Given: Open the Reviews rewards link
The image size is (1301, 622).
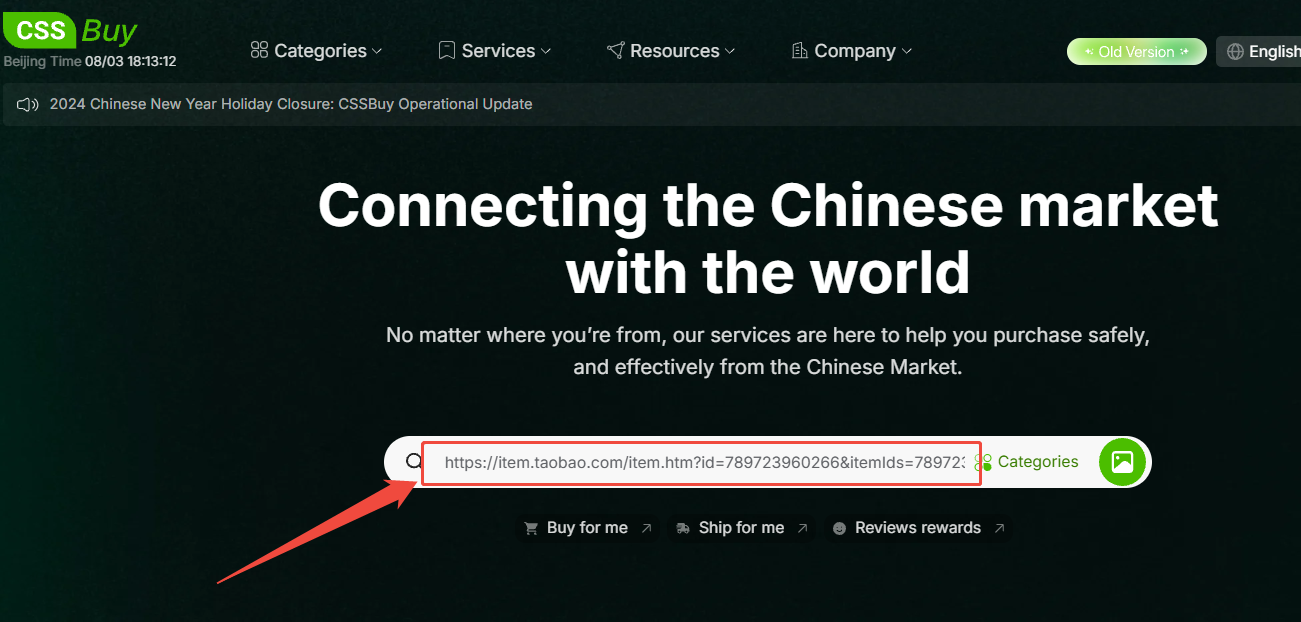Looking at the screenshot, I should pyautogui.click(x=918, y=528).
